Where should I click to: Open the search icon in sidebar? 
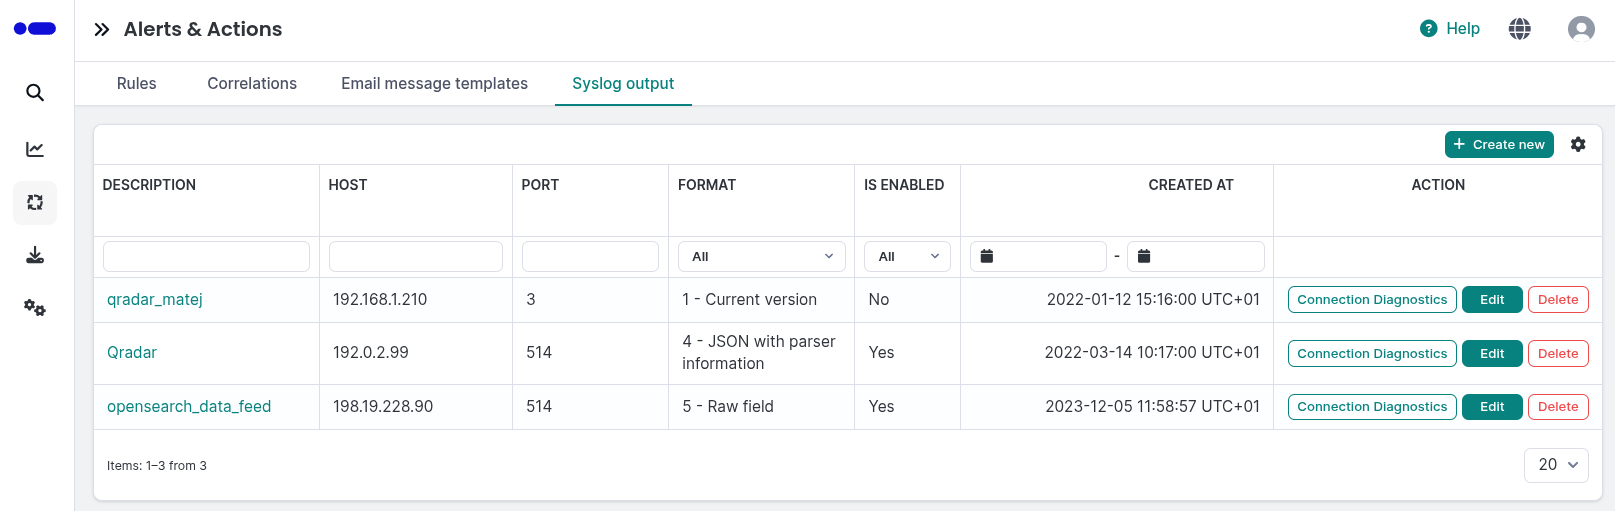click(x=35, y=93)
